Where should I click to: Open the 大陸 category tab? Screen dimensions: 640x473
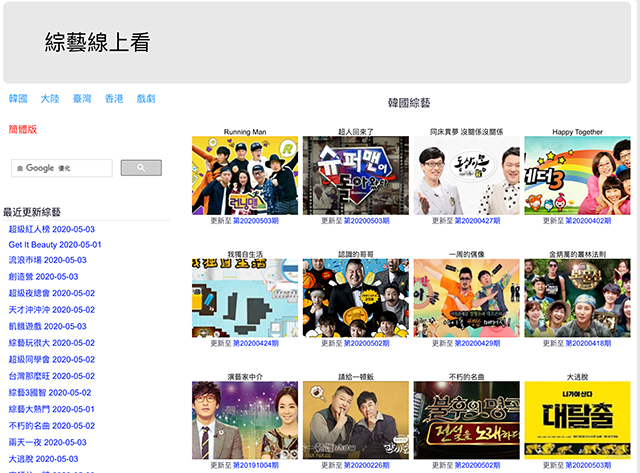point(50,98)
